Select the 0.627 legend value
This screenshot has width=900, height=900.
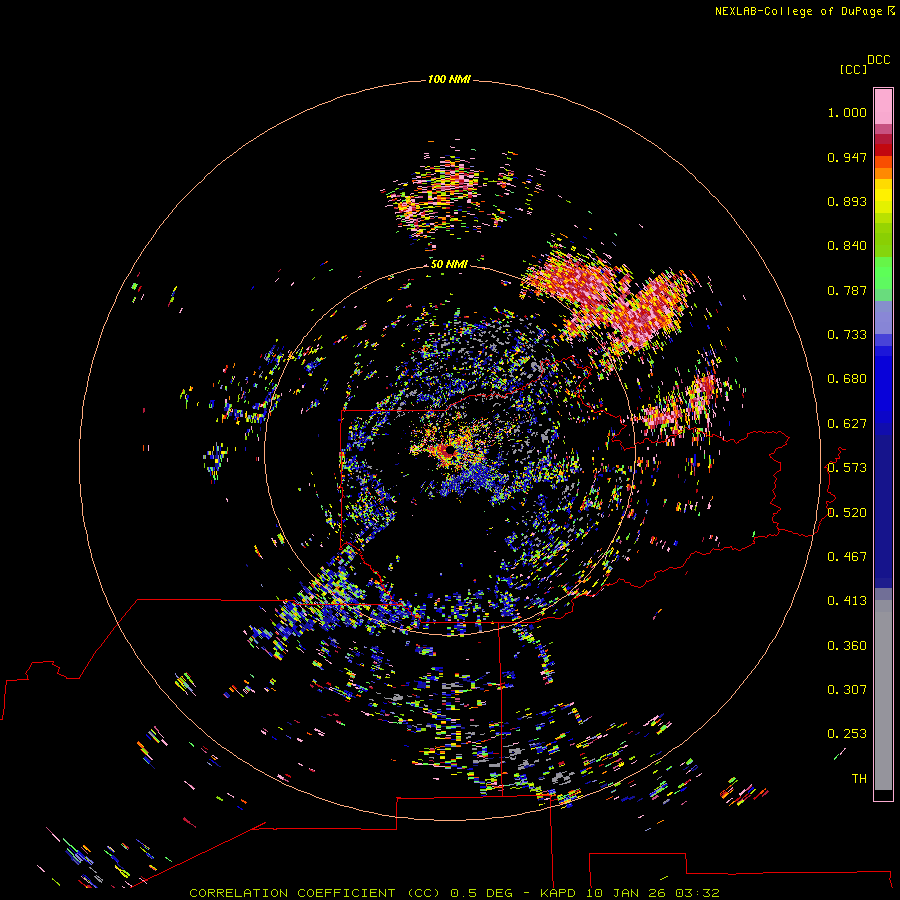[x=847, y=424]
